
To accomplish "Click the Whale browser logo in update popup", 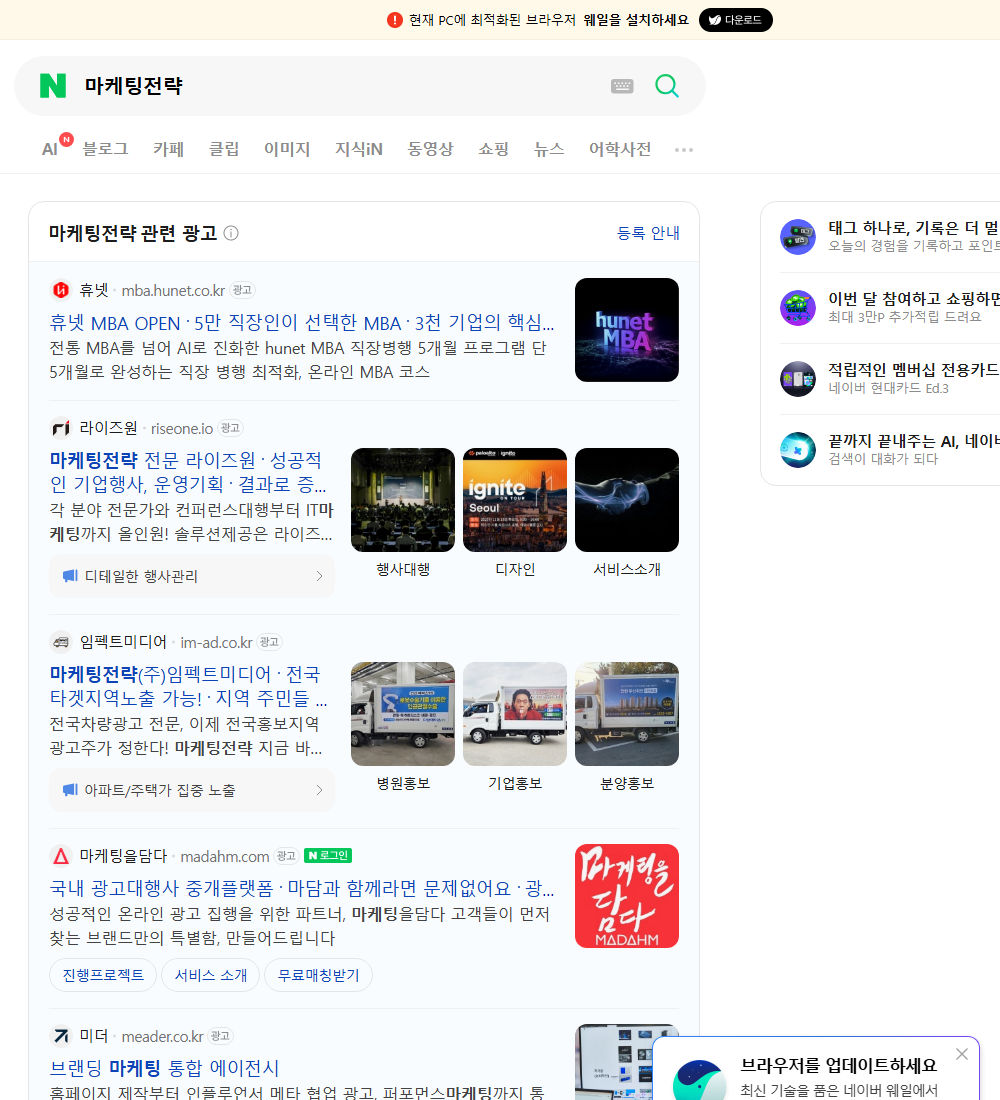I will pyautogui.click(x=699, y=1080).
